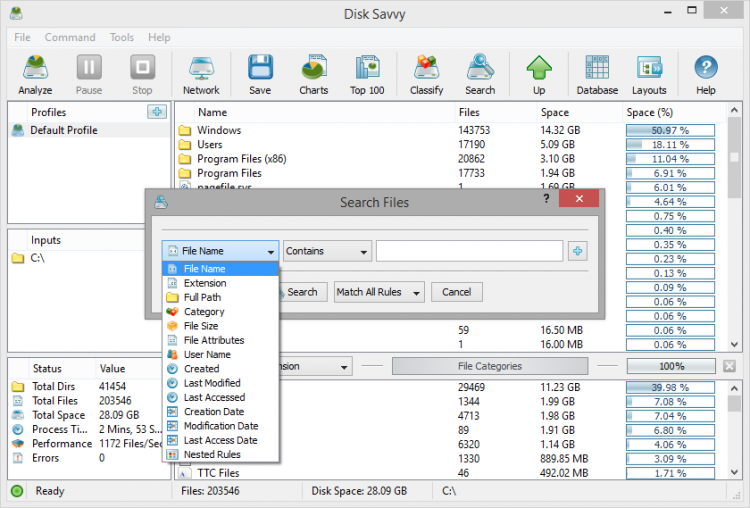The image size is (750, 508).
Task: Choose Full Path from the dropdown list
Action: click(x=221, y=298)
